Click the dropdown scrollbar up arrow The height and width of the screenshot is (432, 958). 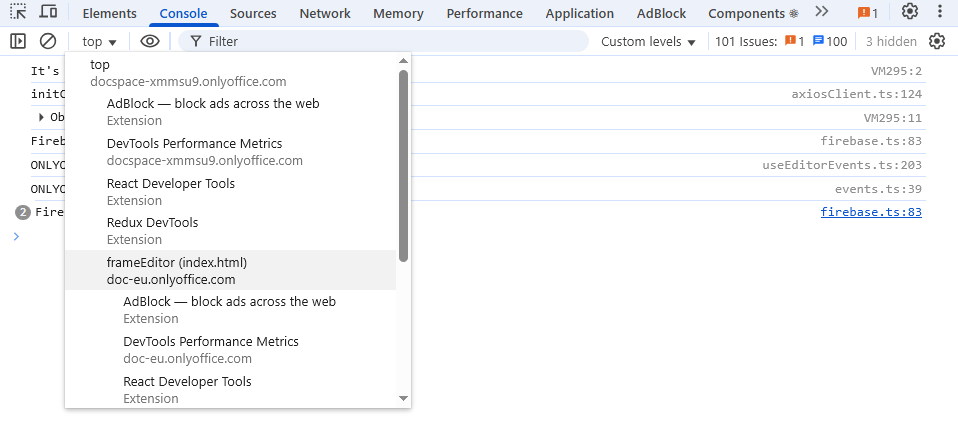tap(403, 60)
